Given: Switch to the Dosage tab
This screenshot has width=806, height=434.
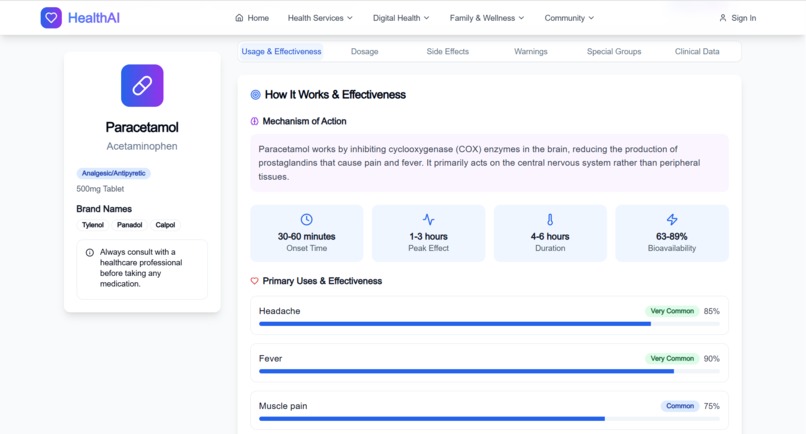Looking at the screenshot, I should pos(364,51).
